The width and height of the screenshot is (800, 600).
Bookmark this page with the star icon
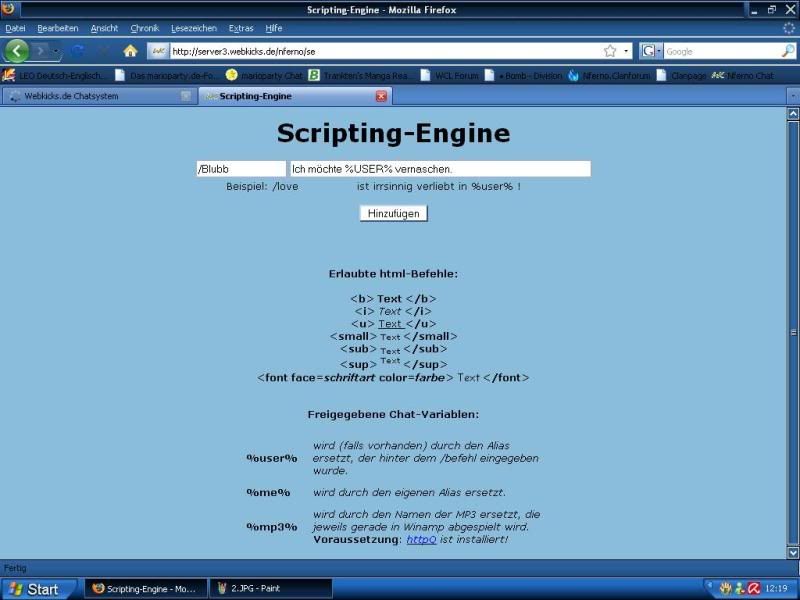tap(610, 51)
